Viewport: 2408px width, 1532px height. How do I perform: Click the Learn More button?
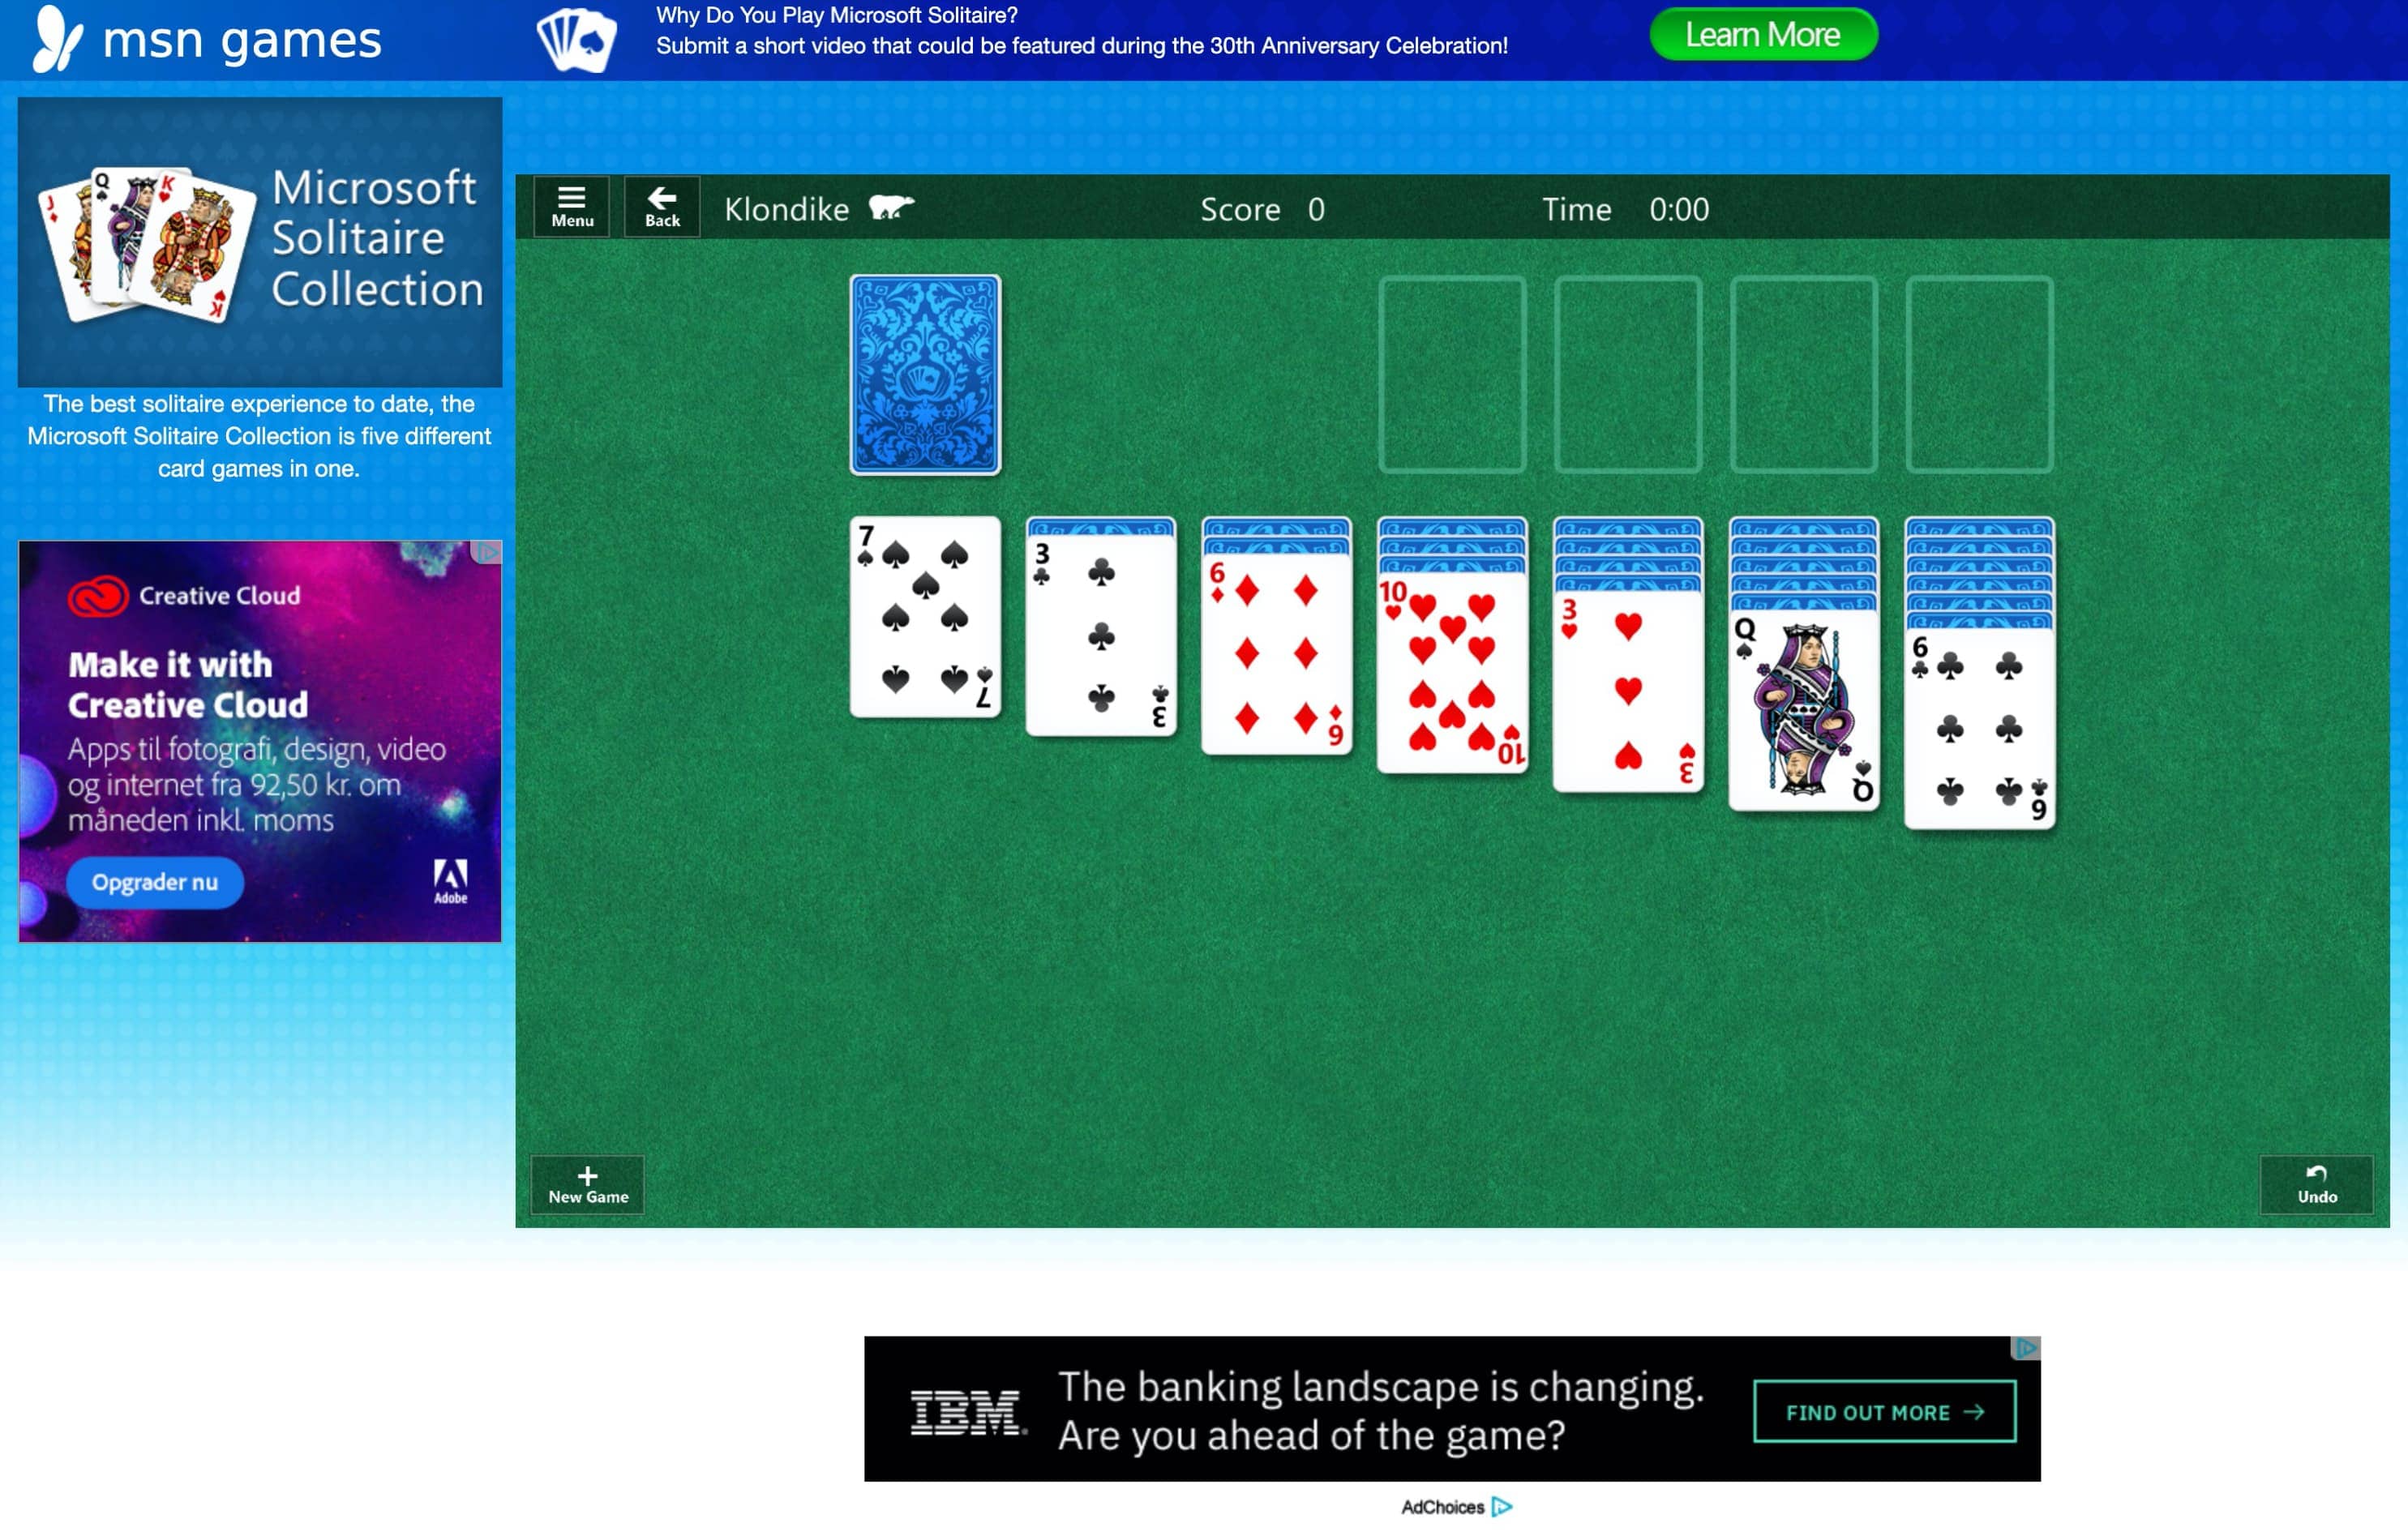[1763, 34]
